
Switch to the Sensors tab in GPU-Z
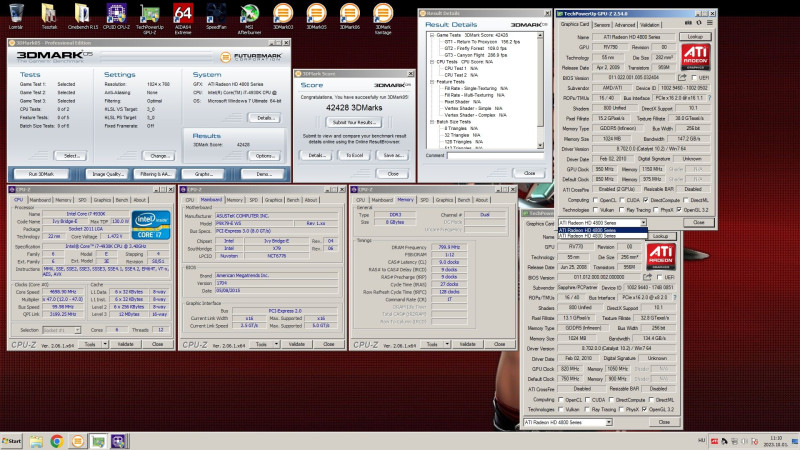pos(602,24)
